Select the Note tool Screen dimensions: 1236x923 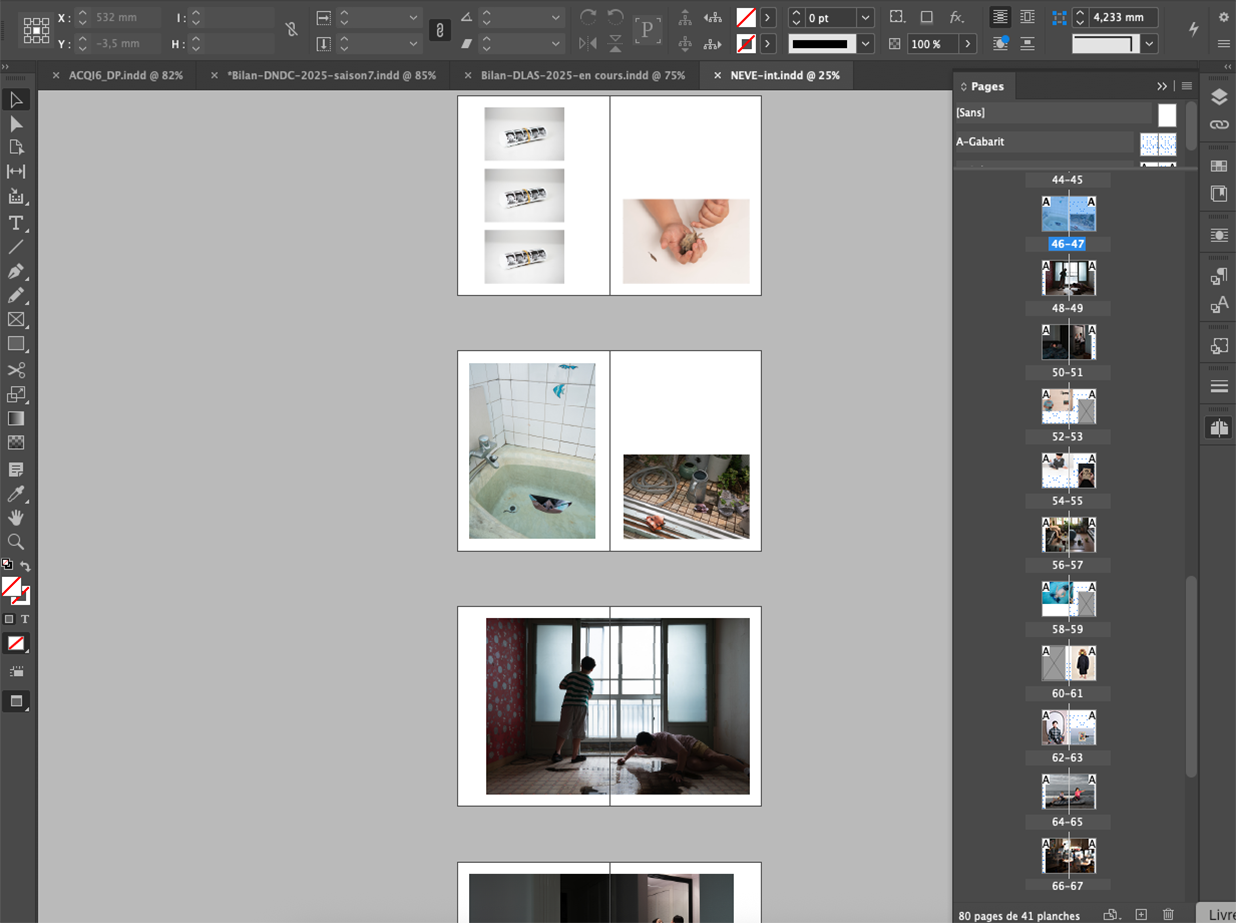pyautogui.click(x=16, y=469)
